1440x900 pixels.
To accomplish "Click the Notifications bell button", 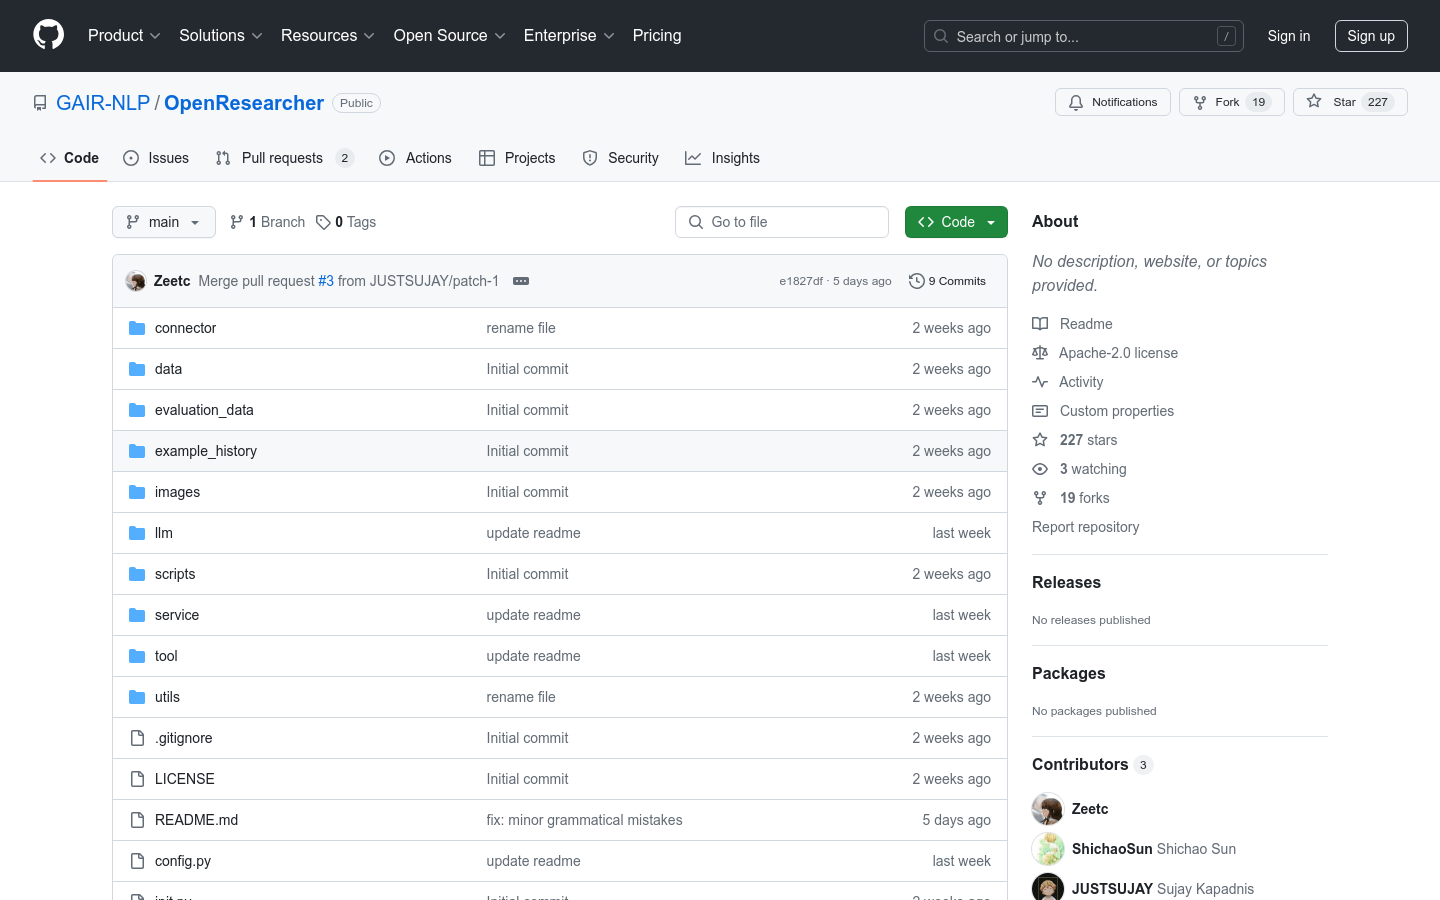I will (x=1112, y=102).
